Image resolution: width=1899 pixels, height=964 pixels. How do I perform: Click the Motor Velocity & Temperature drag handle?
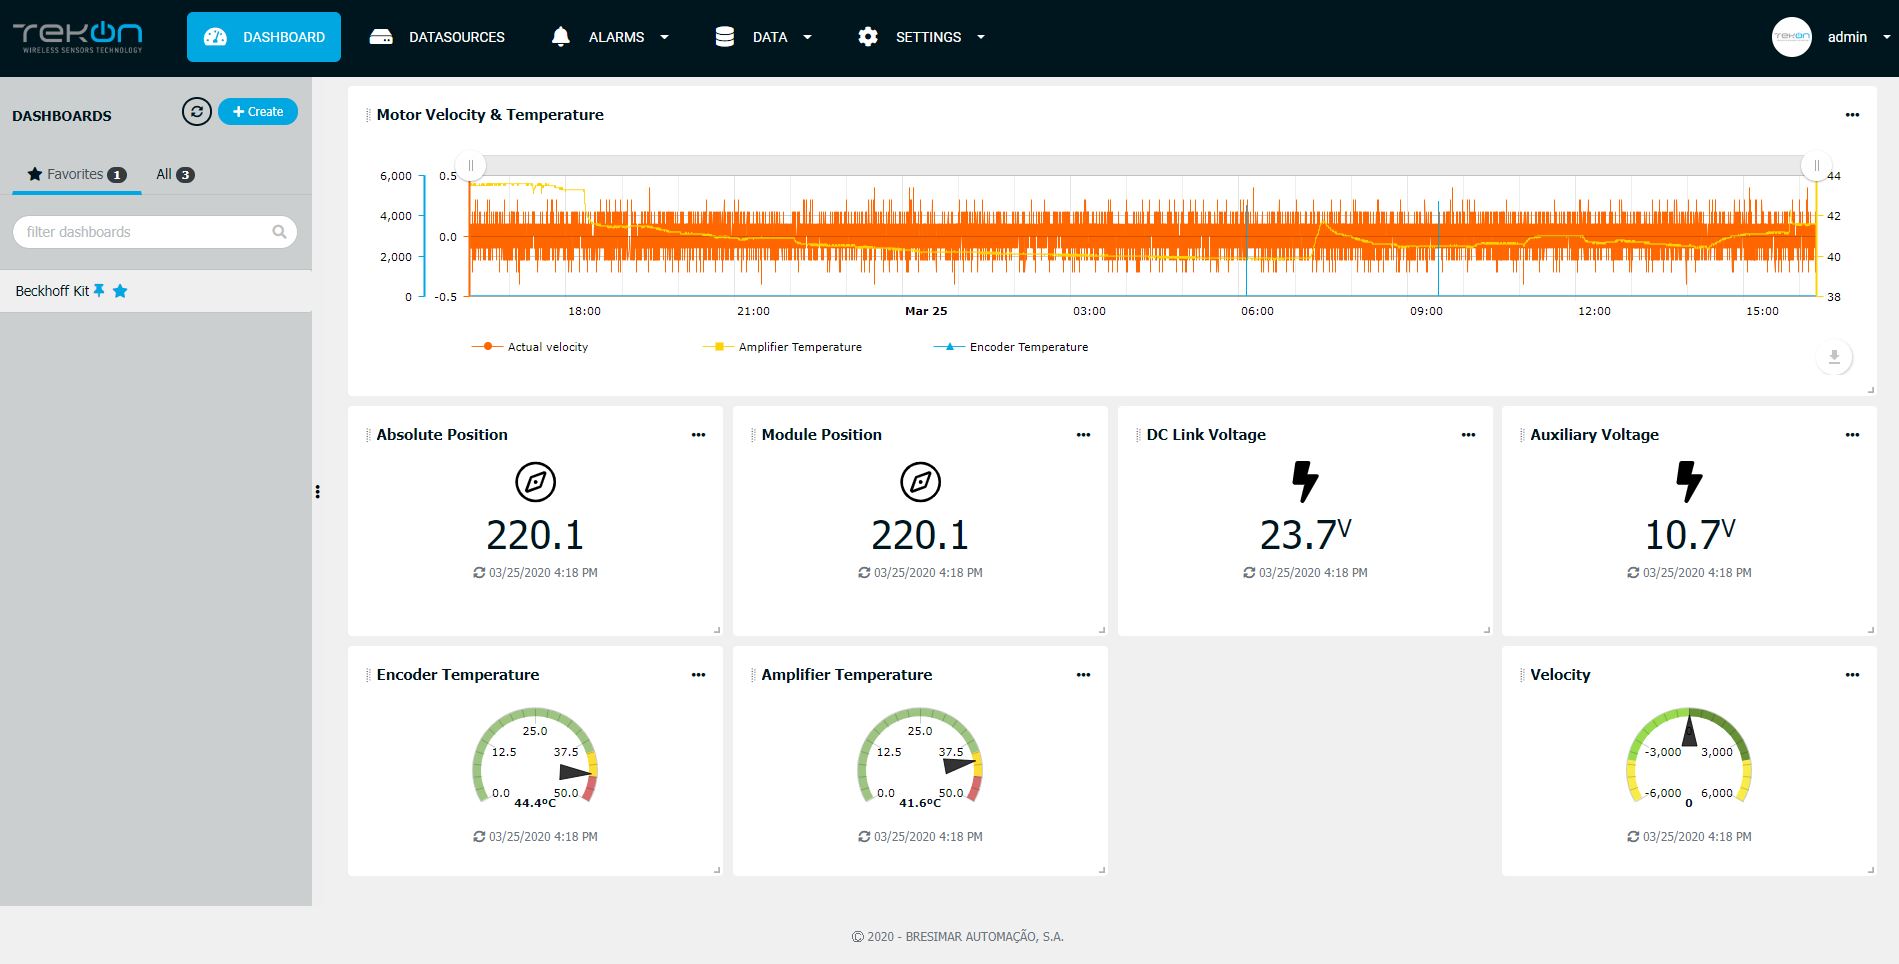click(x=368, y=115)
